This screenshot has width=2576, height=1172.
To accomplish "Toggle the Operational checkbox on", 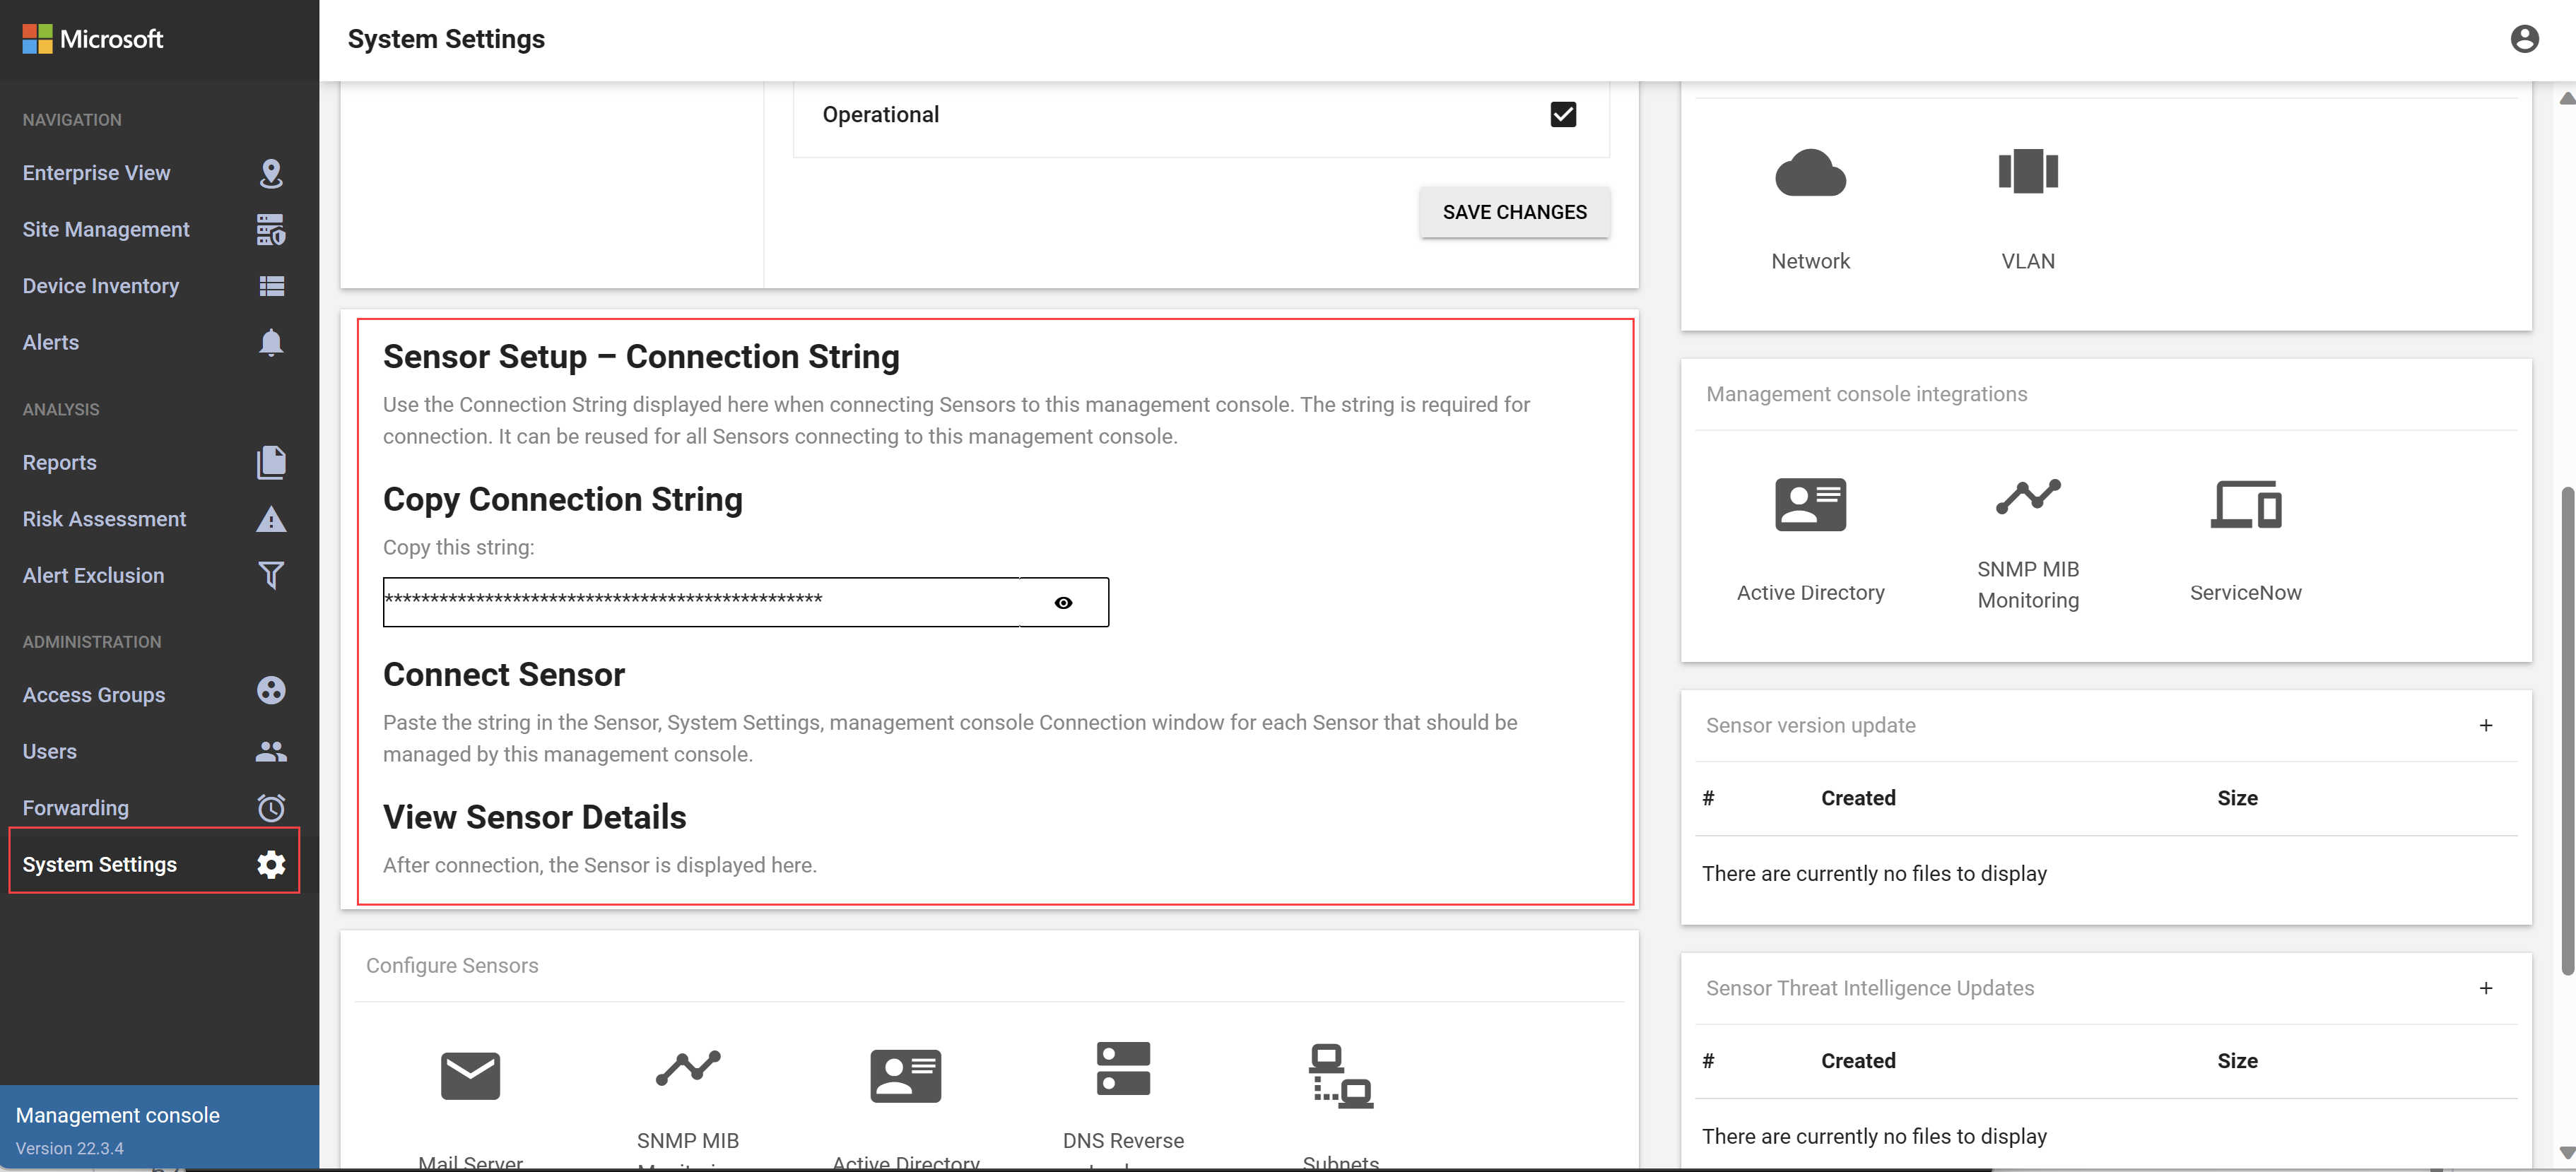I will pyautogui.click(x=1563, y=113).
